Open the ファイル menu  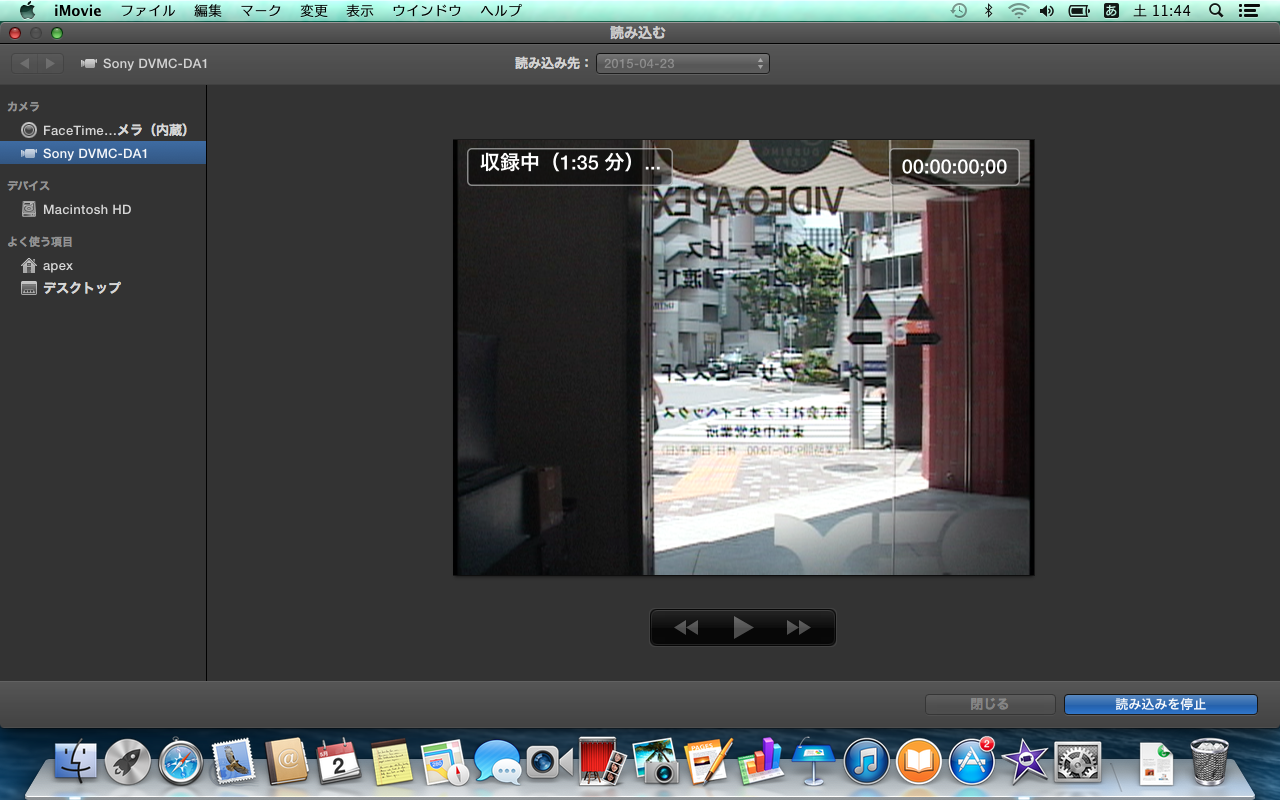pyautogui.click(x=148, y=11)
